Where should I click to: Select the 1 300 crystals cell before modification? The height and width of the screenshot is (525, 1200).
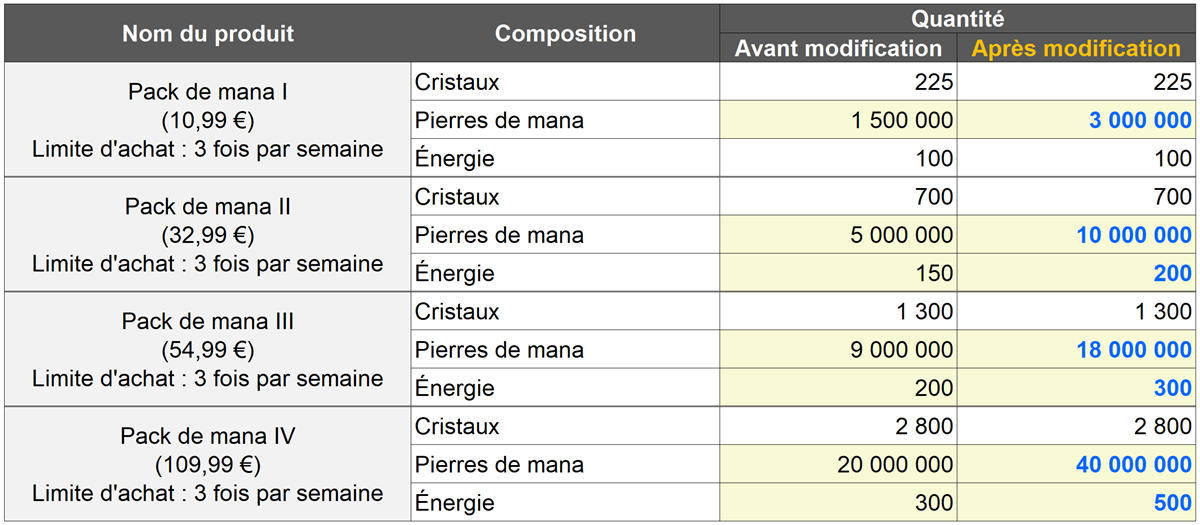838,312
